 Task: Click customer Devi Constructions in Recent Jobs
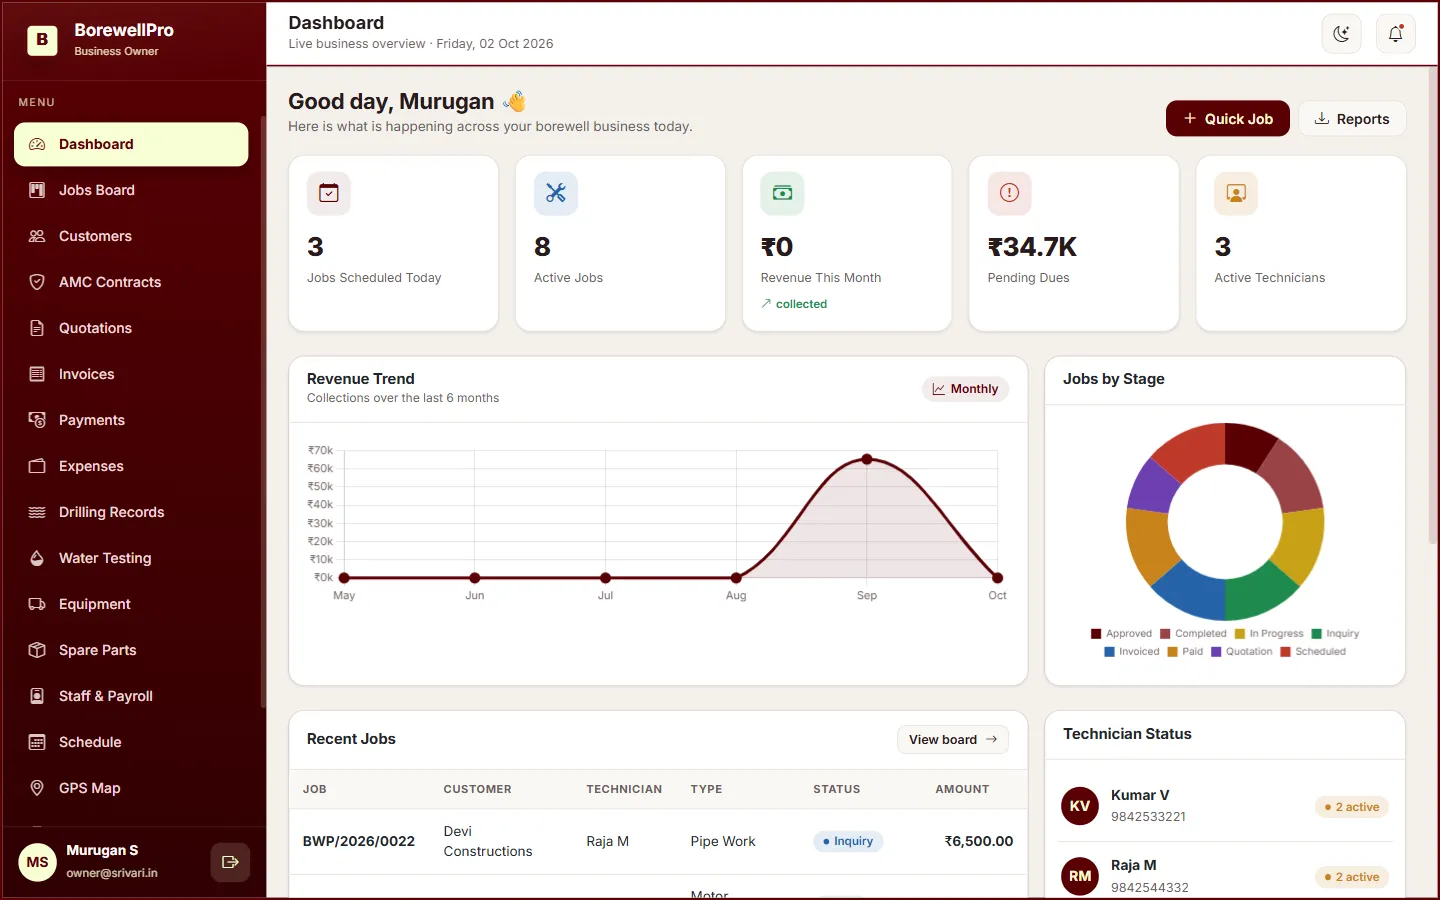(488, 841)
